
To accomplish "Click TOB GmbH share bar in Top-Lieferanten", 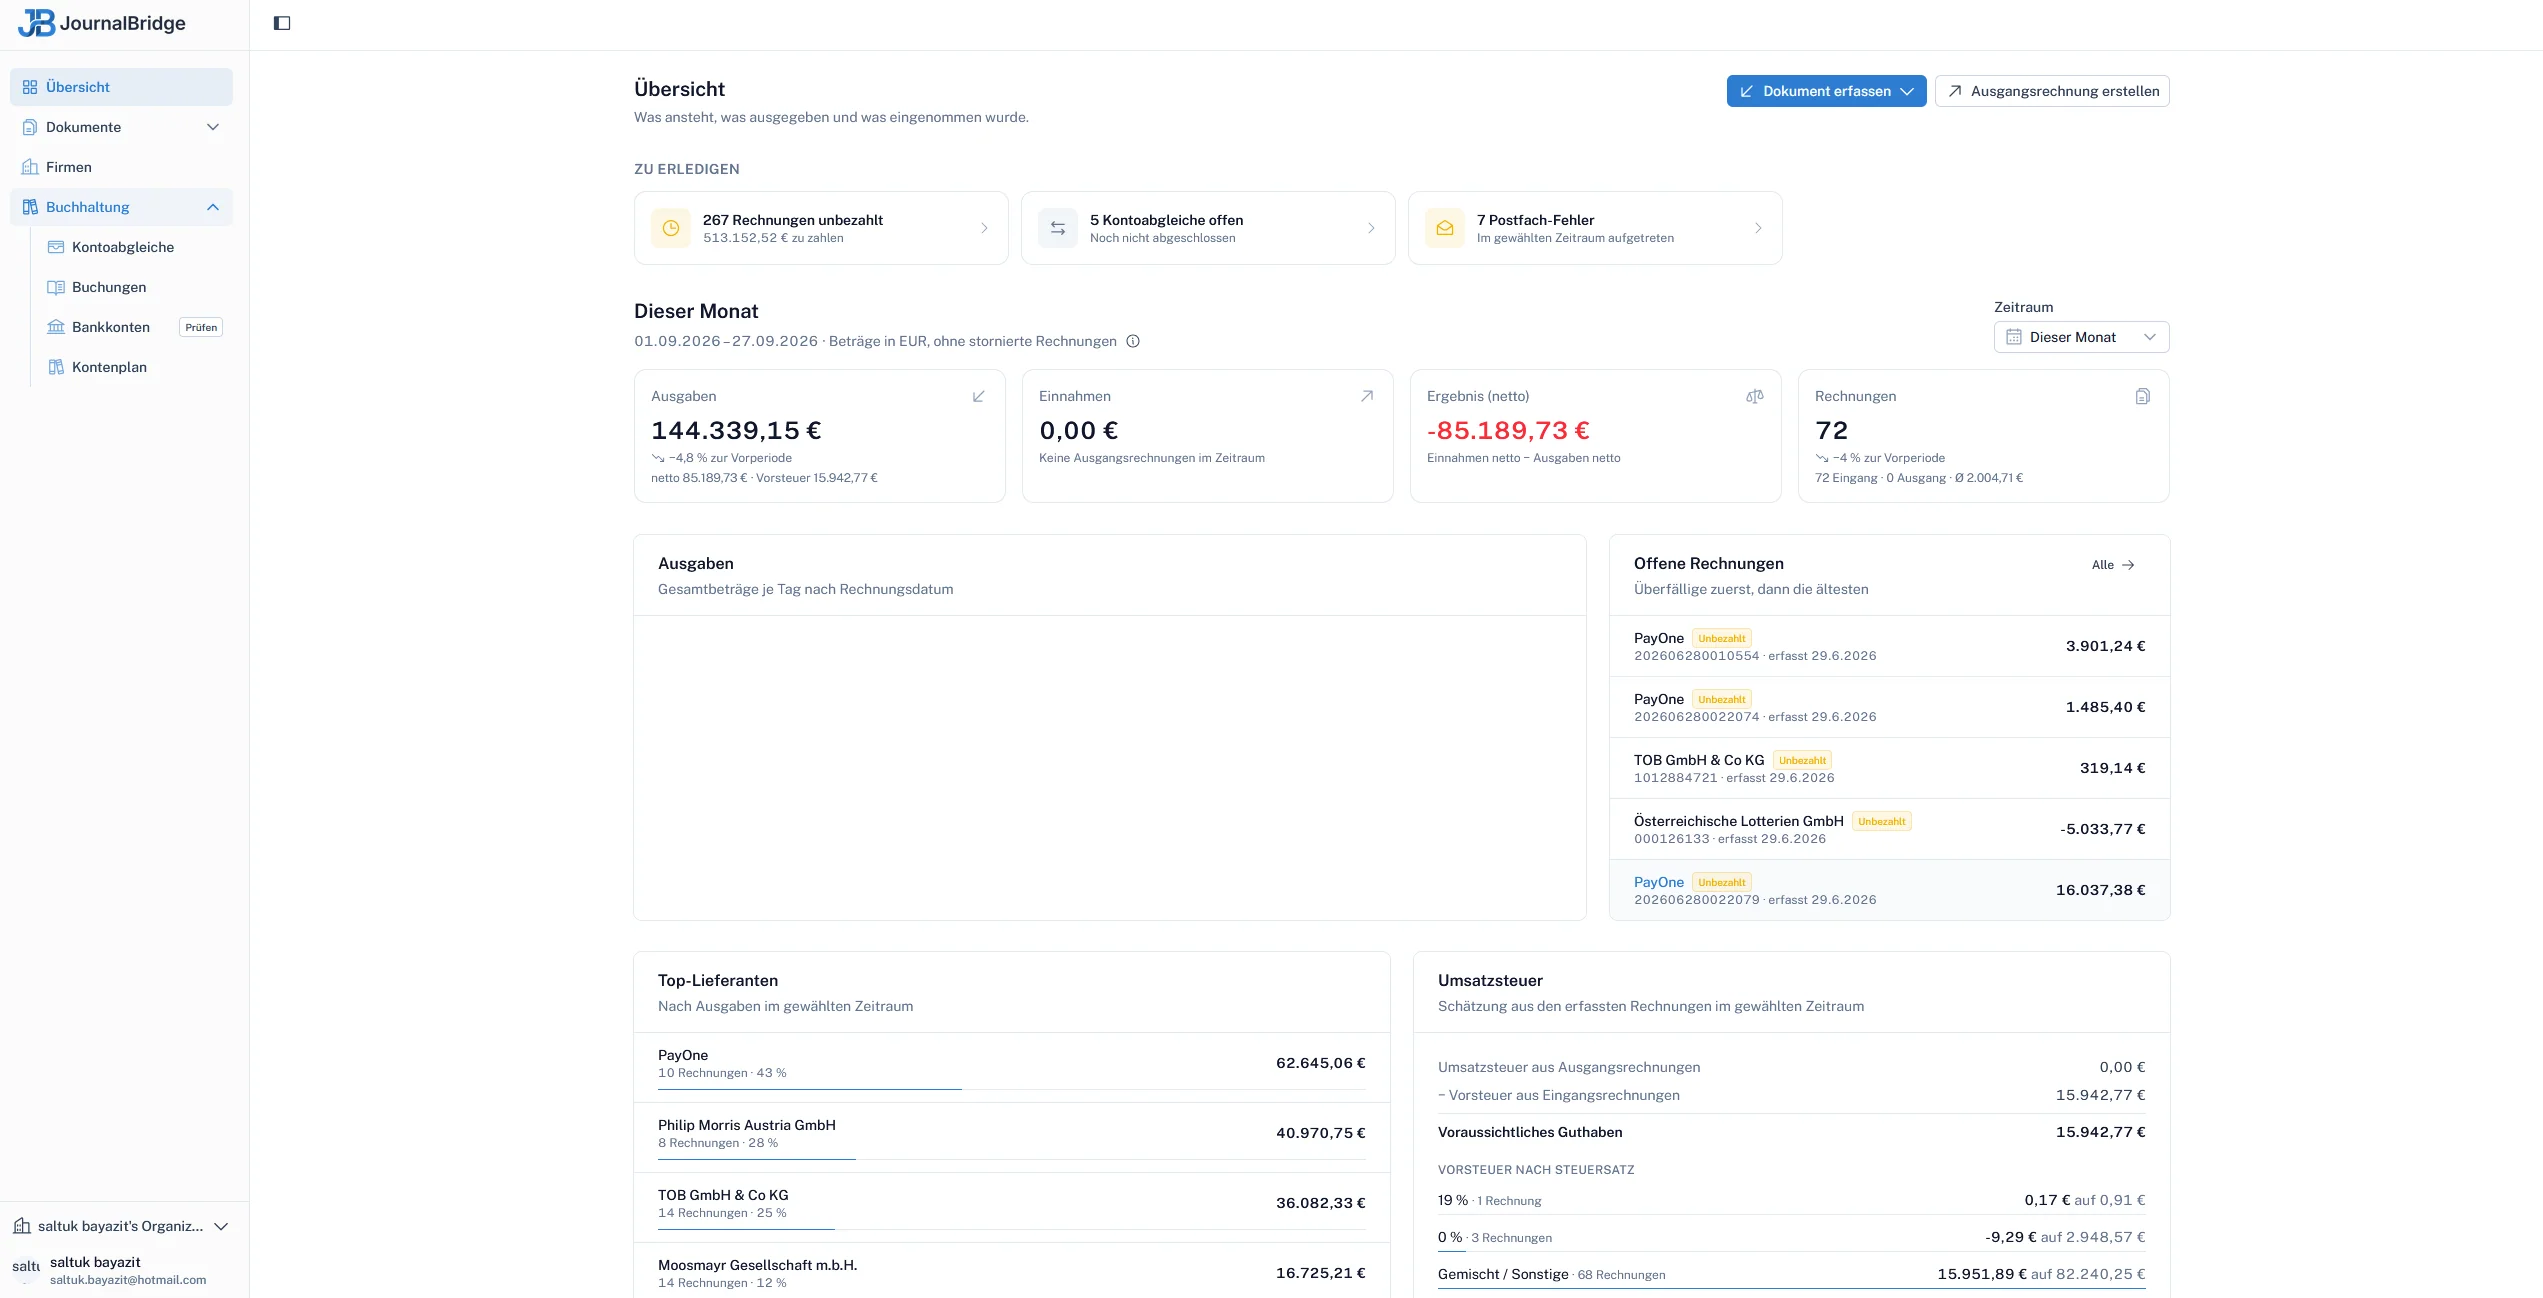I will [x=1011, y=1229].
